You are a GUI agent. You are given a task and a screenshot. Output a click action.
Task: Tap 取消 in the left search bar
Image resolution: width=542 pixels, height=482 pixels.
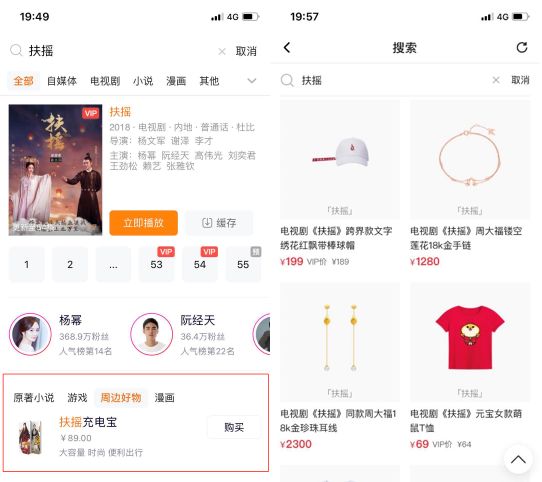246,52
